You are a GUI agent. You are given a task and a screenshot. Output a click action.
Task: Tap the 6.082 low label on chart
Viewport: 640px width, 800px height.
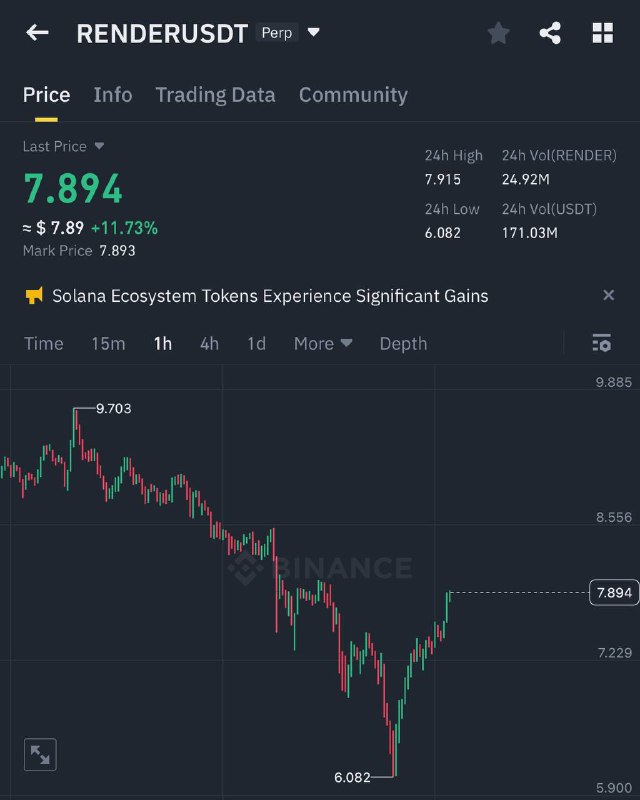(x=352, y=777)
